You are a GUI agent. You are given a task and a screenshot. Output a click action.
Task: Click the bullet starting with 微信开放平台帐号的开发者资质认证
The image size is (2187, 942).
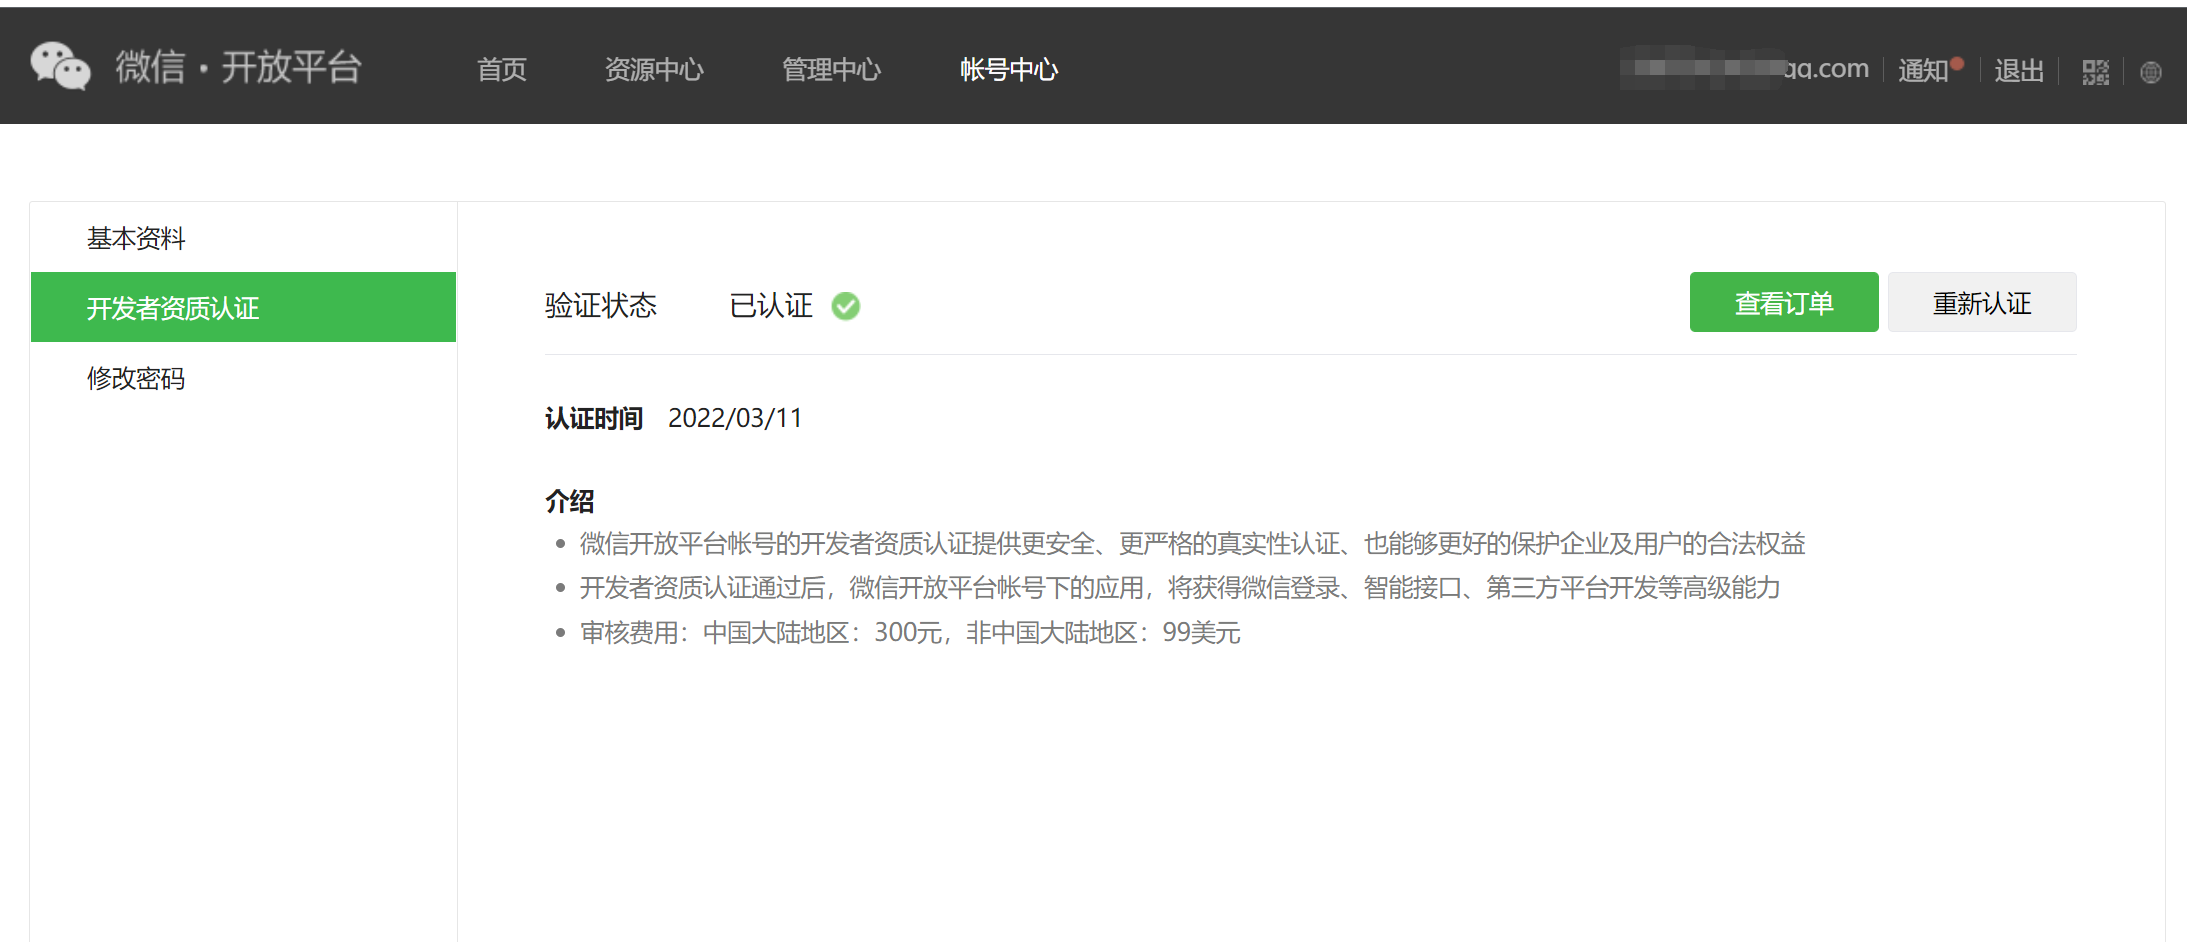(x=1192, y=543)
